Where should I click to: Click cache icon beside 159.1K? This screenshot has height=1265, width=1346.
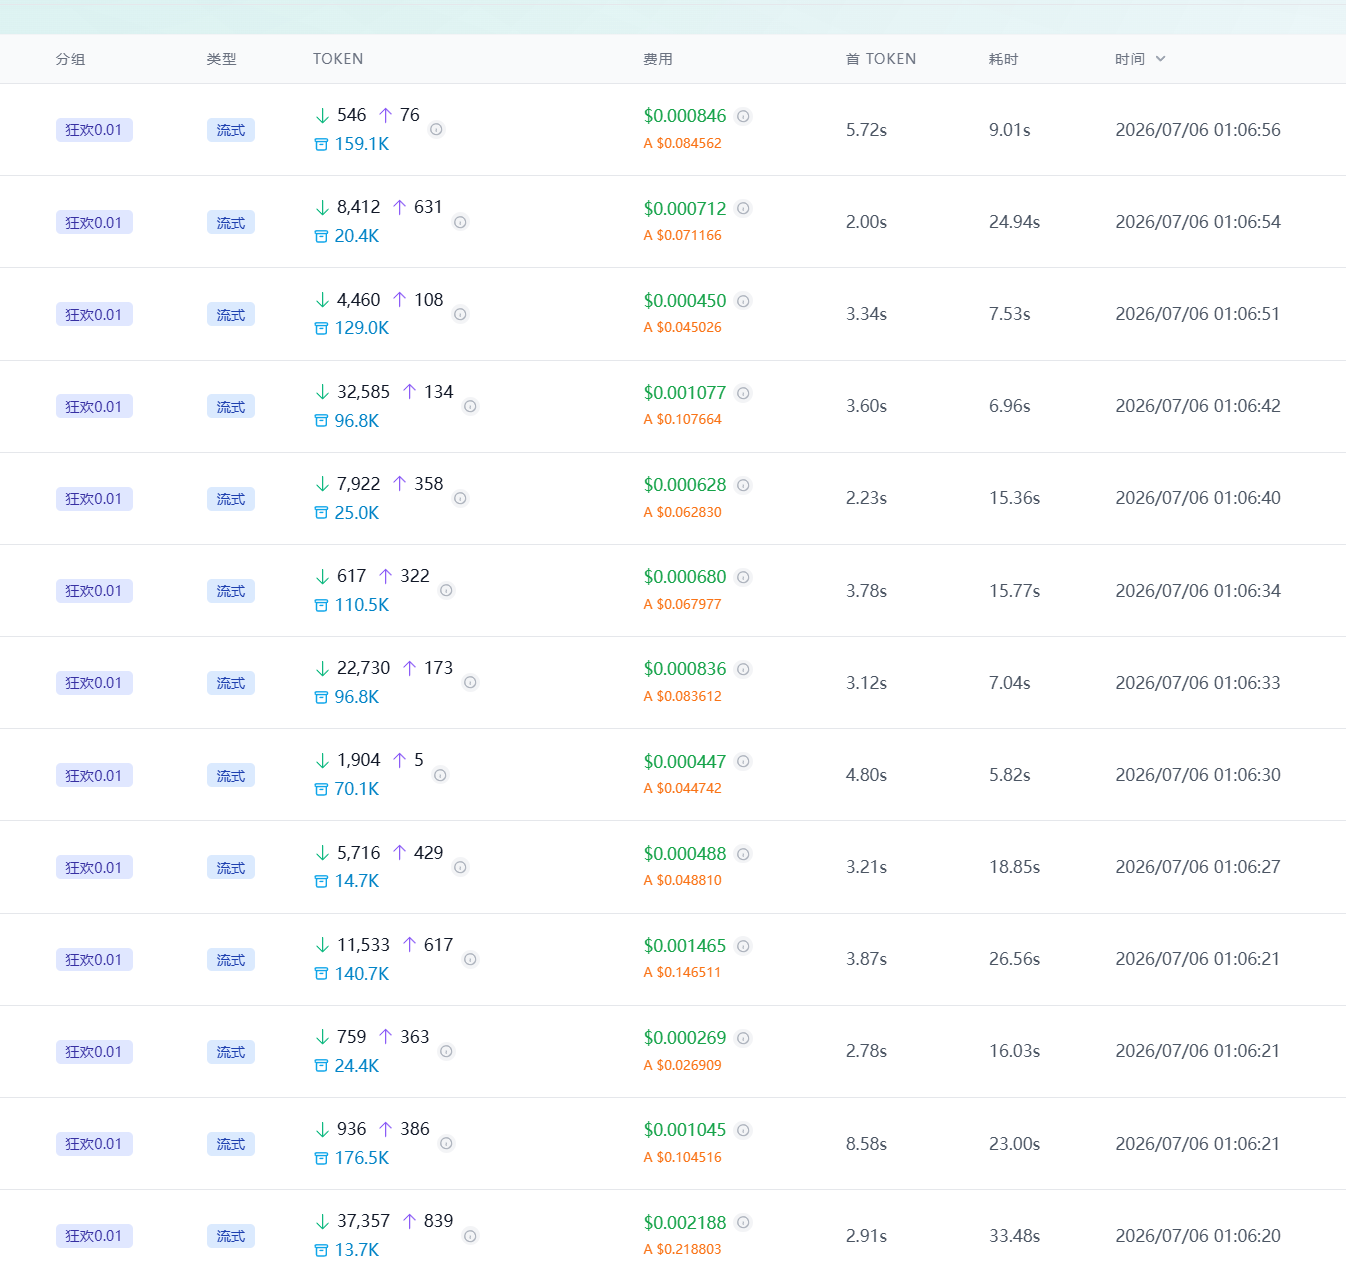(321, 144)
